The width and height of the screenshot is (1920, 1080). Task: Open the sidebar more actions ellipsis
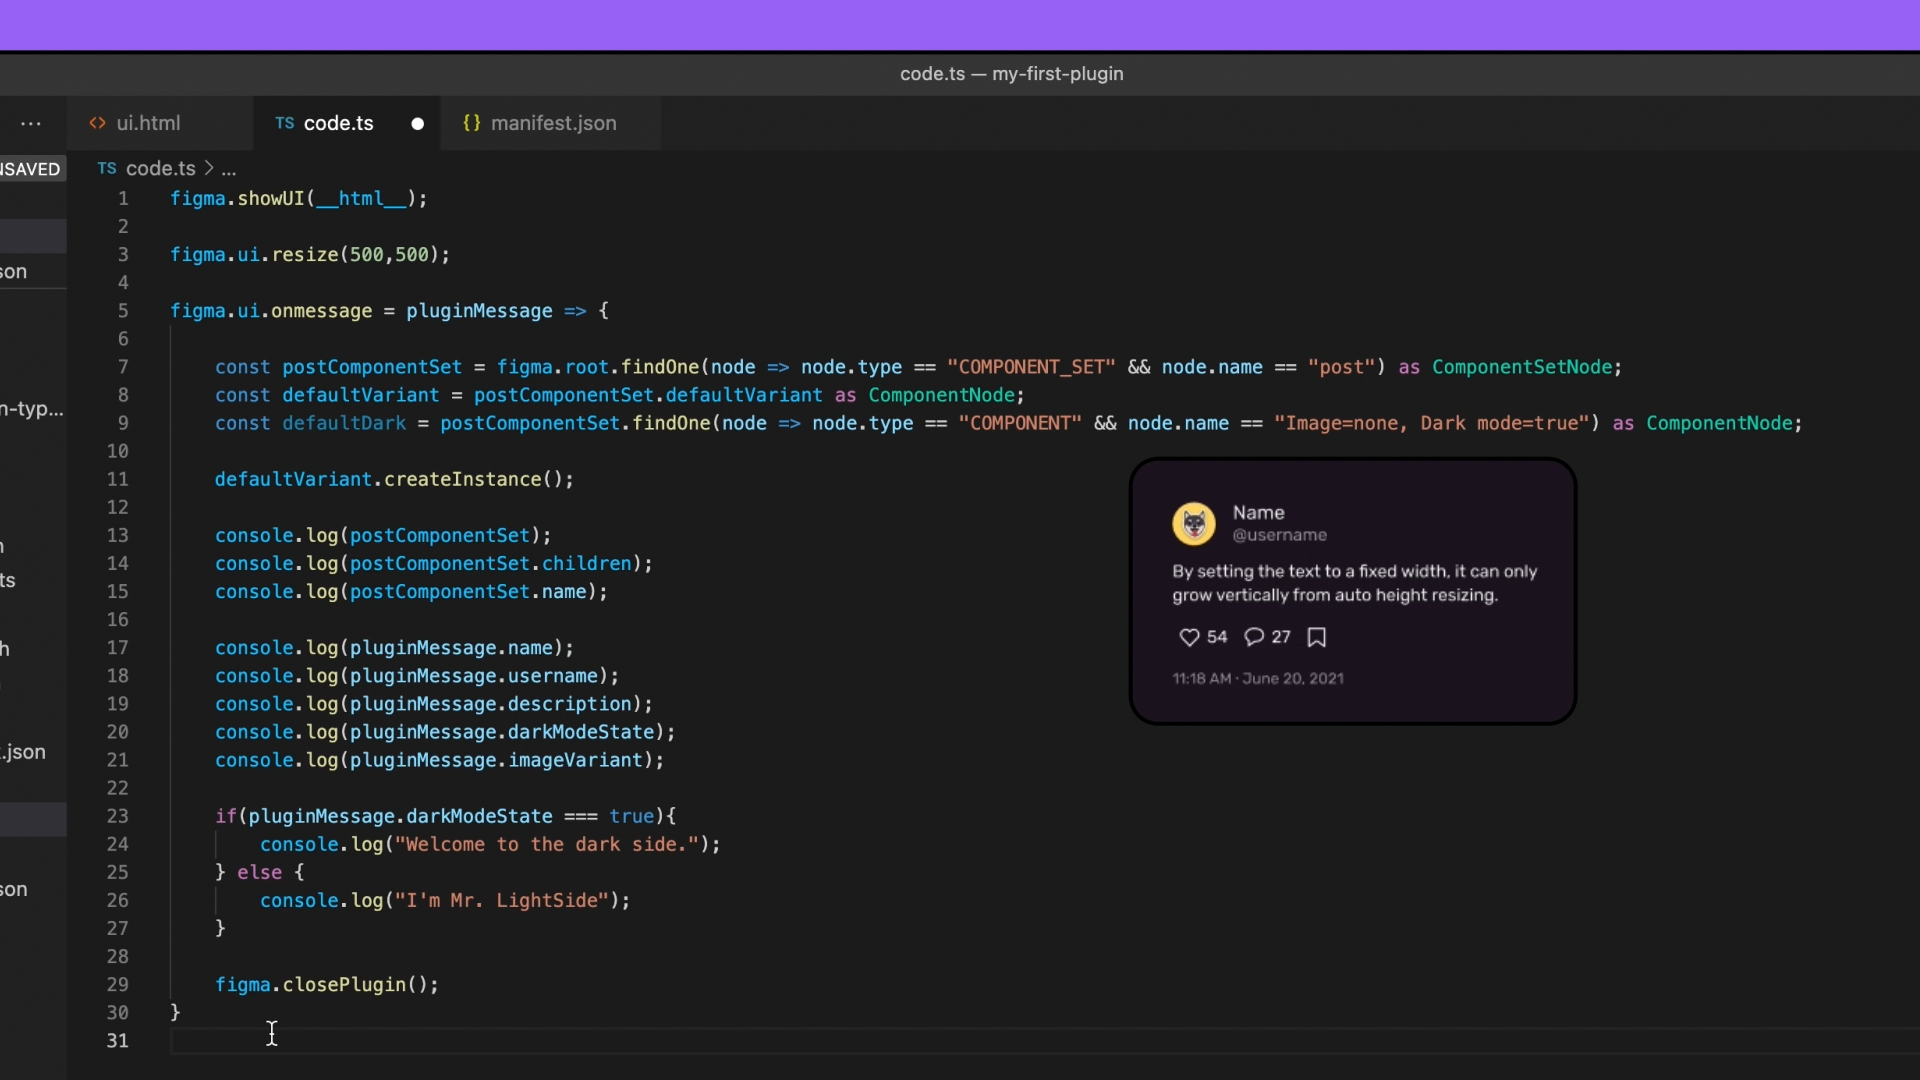[x=31, y=124]
